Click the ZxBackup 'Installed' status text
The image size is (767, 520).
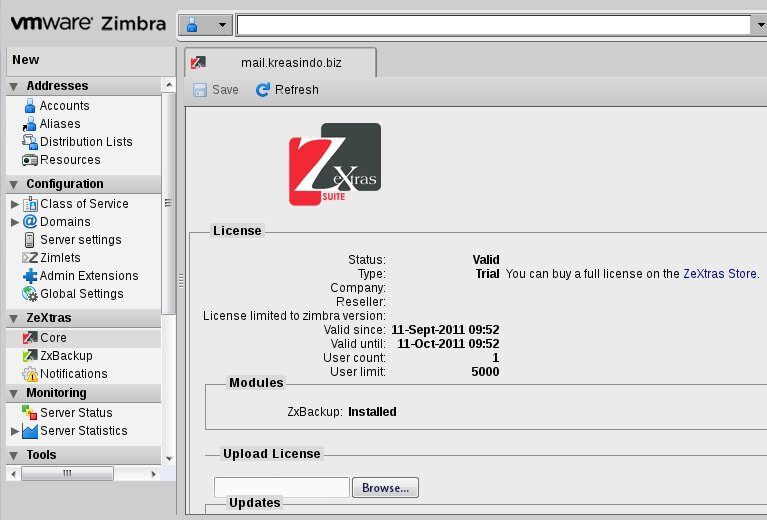(x=372, y=411)
